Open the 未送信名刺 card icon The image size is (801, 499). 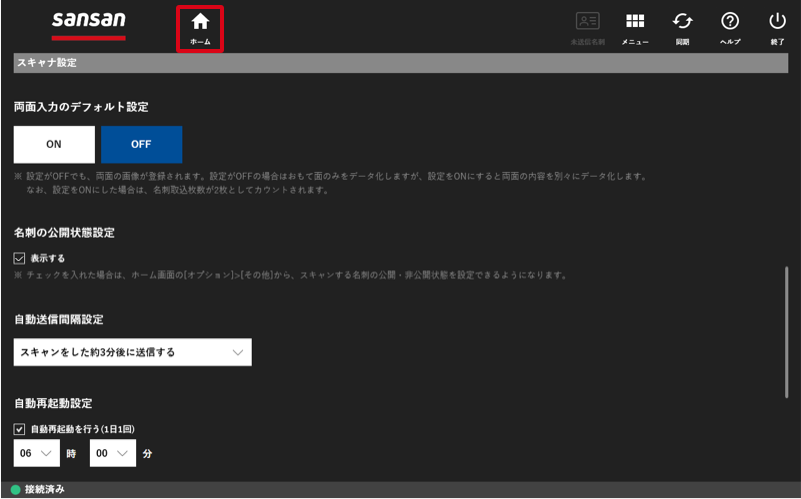(x=587, y=21)
